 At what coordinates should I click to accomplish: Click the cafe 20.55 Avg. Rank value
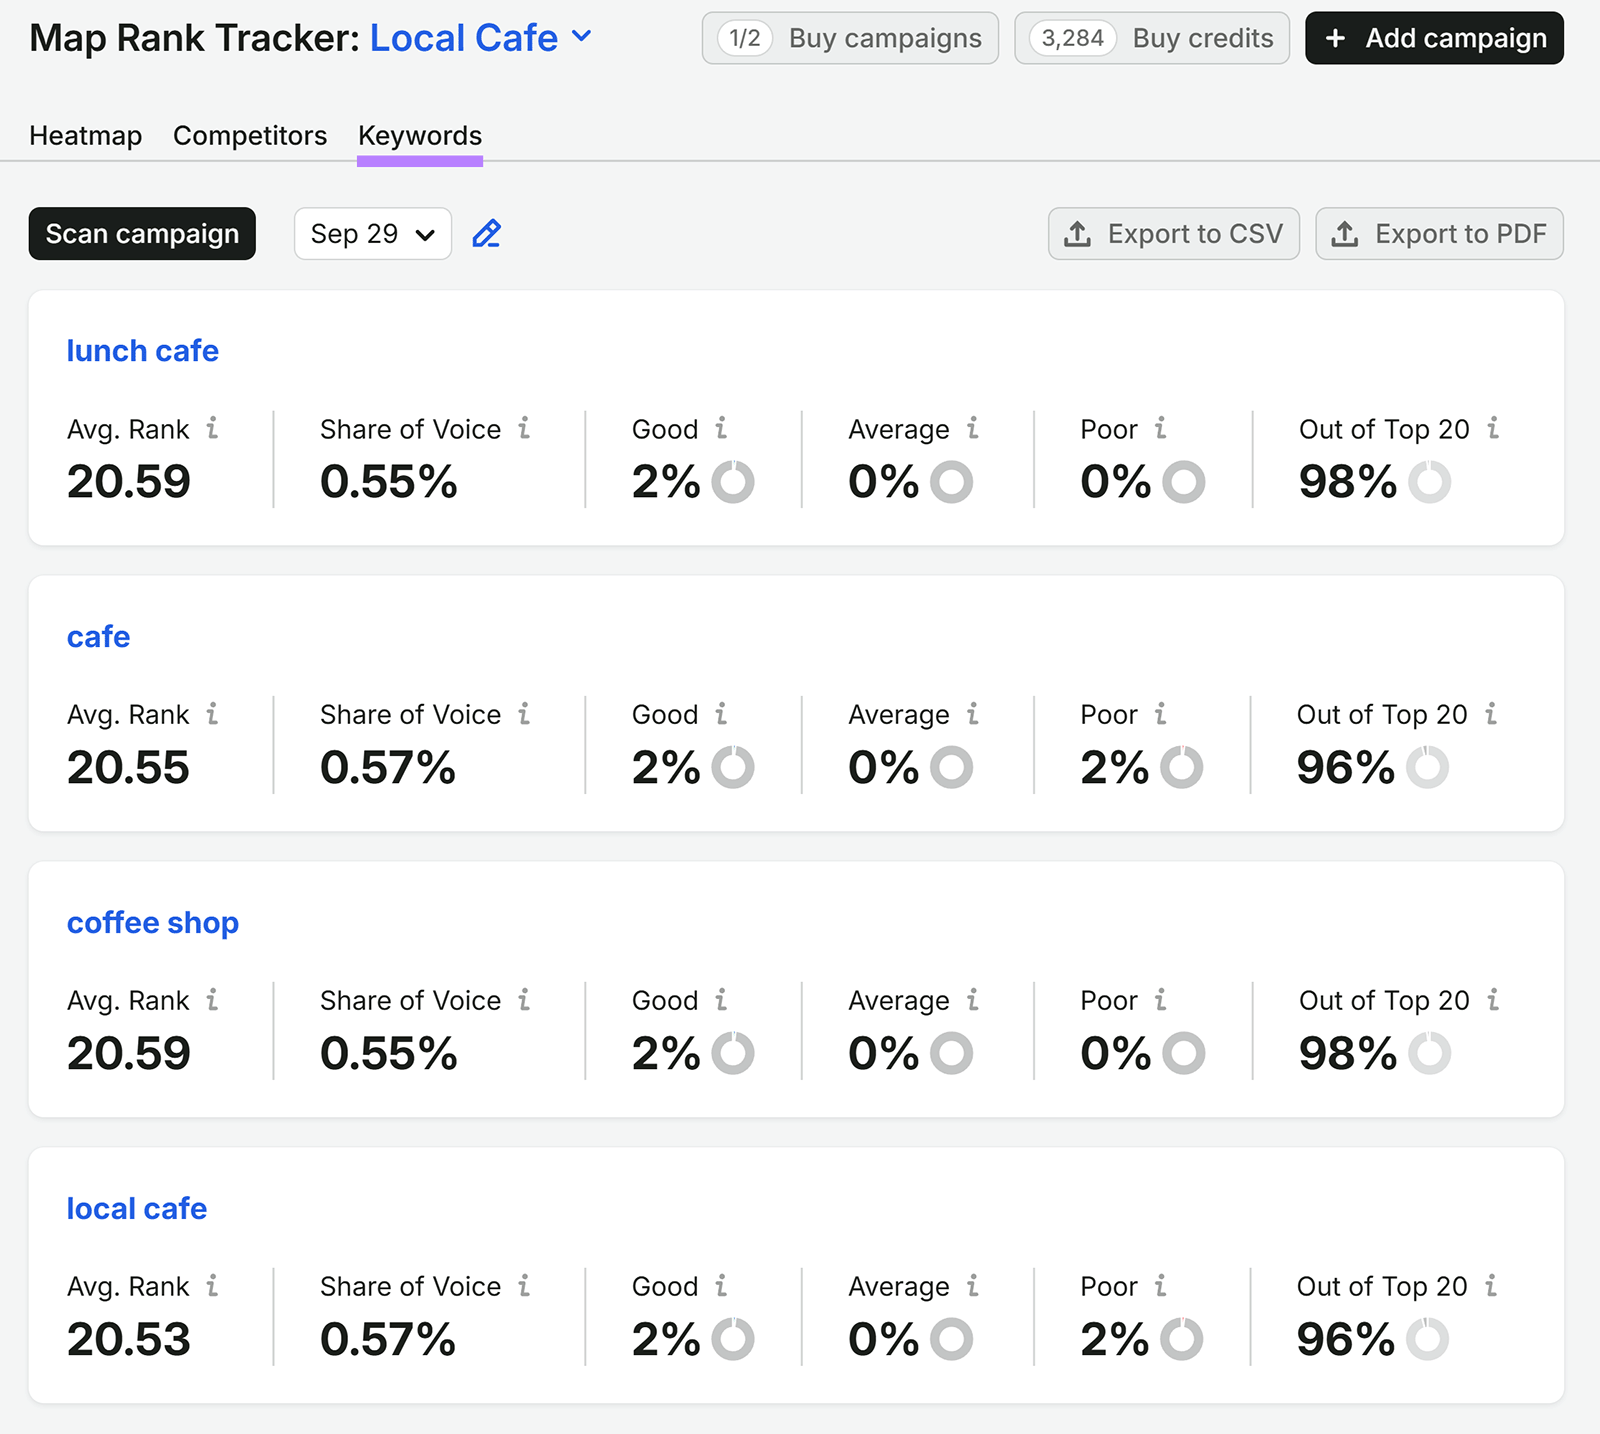point(128,768)
